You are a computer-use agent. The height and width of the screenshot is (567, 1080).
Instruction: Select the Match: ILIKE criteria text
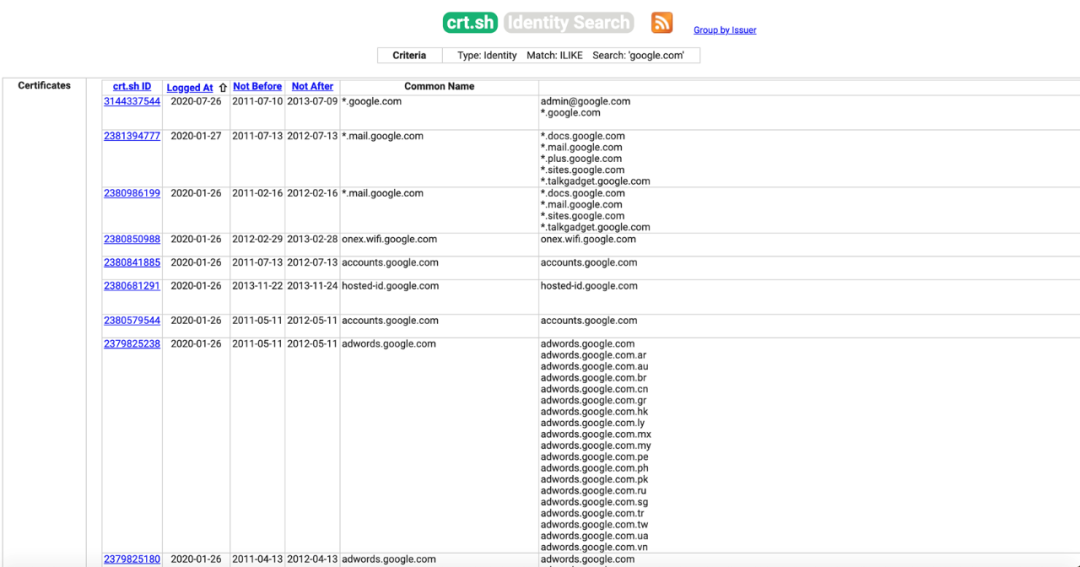pos(554,55)
